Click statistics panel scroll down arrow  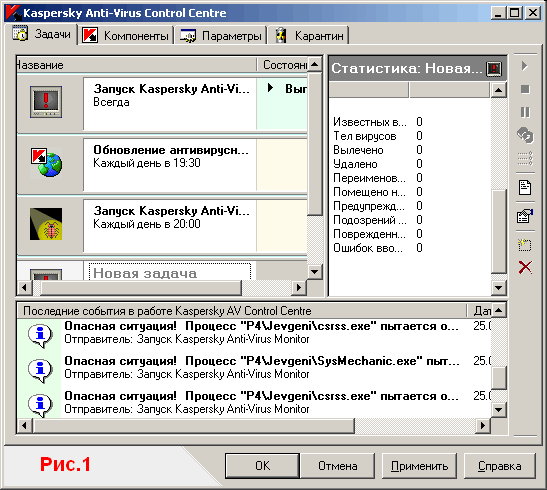tap(499, 288)
